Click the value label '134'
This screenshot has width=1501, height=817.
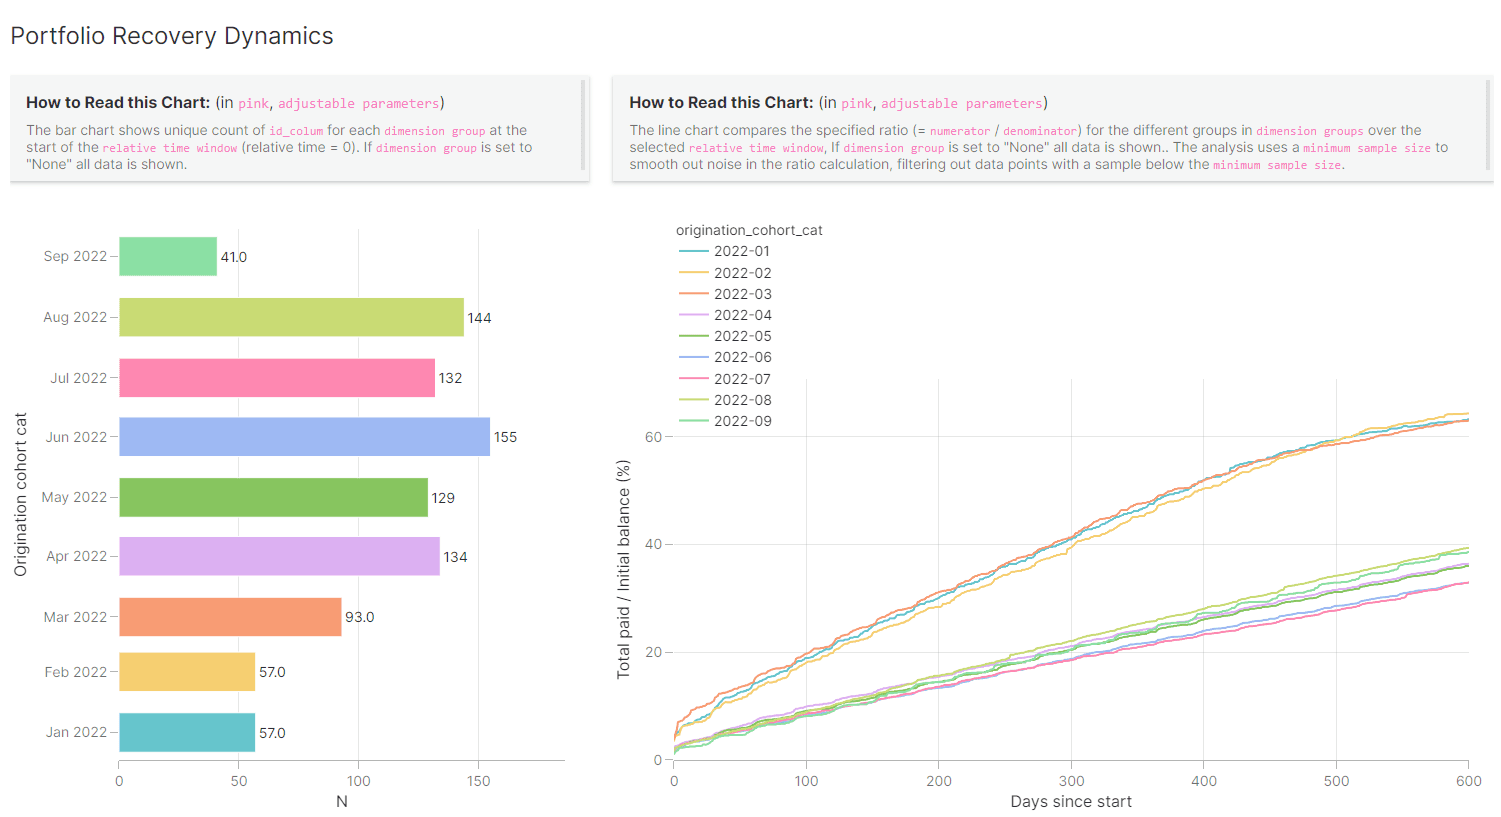click(x=456, y=557)
